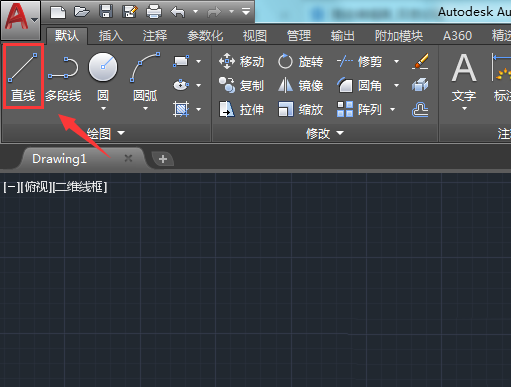The height and width of the screenshot is (387, 511).
Task: Select the 阵列 array tool
Action: [x=359, y=109]
